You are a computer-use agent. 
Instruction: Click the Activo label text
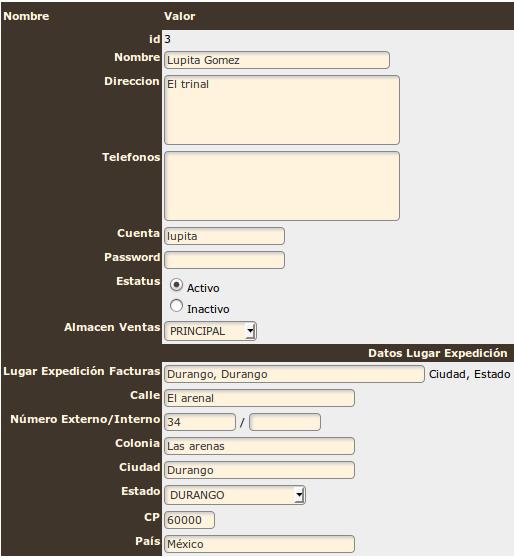click(x=203, y=288)
